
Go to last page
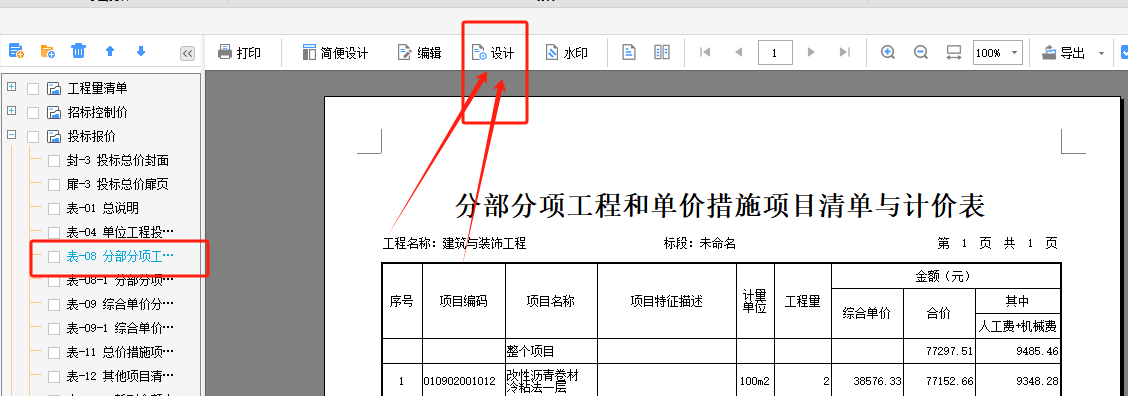click(845, 53)
